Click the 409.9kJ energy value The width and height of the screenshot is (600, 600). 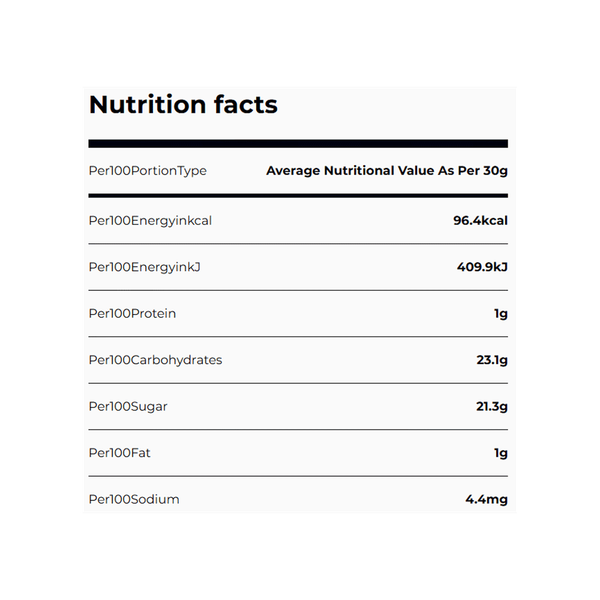pos(482,267)
